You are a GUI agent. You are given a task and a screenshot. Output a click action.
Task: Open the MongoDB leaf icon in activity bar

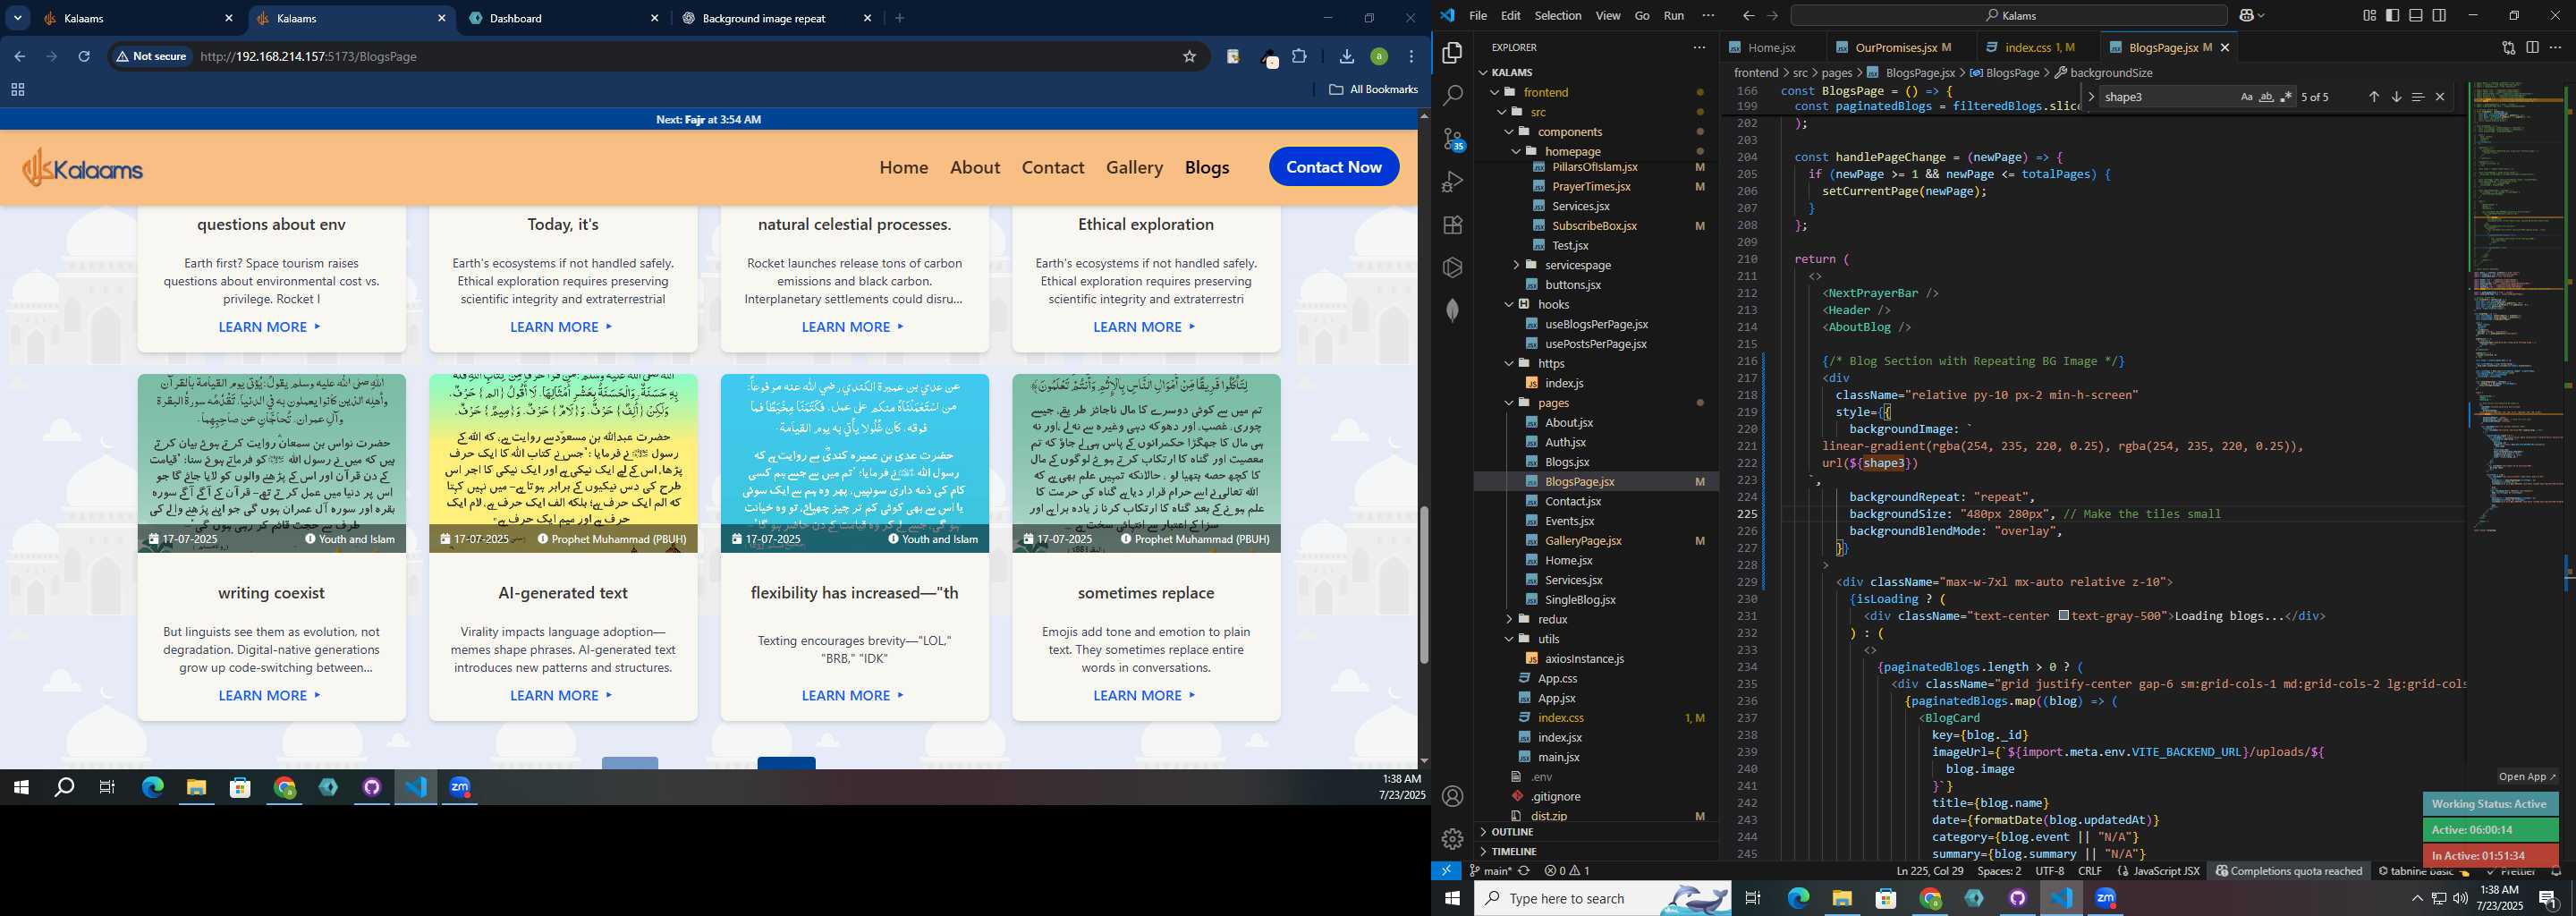1453,311
